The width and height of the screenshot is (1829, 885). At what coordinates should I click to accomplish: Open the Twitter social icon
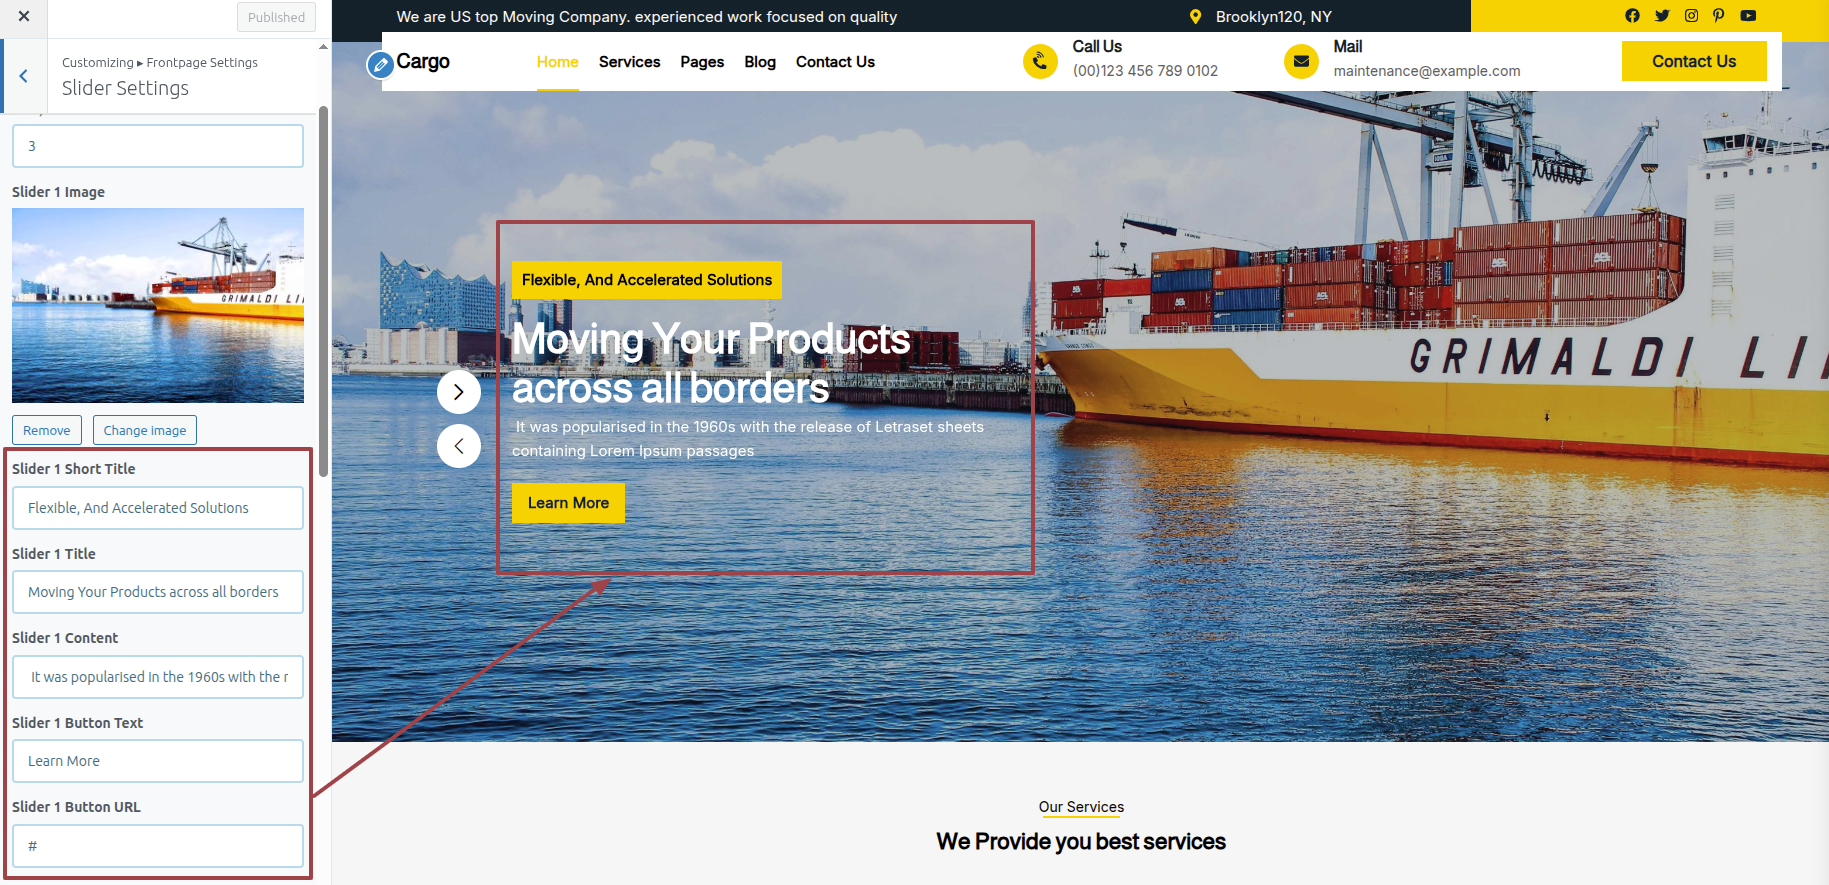click(x=1662, y=15)
